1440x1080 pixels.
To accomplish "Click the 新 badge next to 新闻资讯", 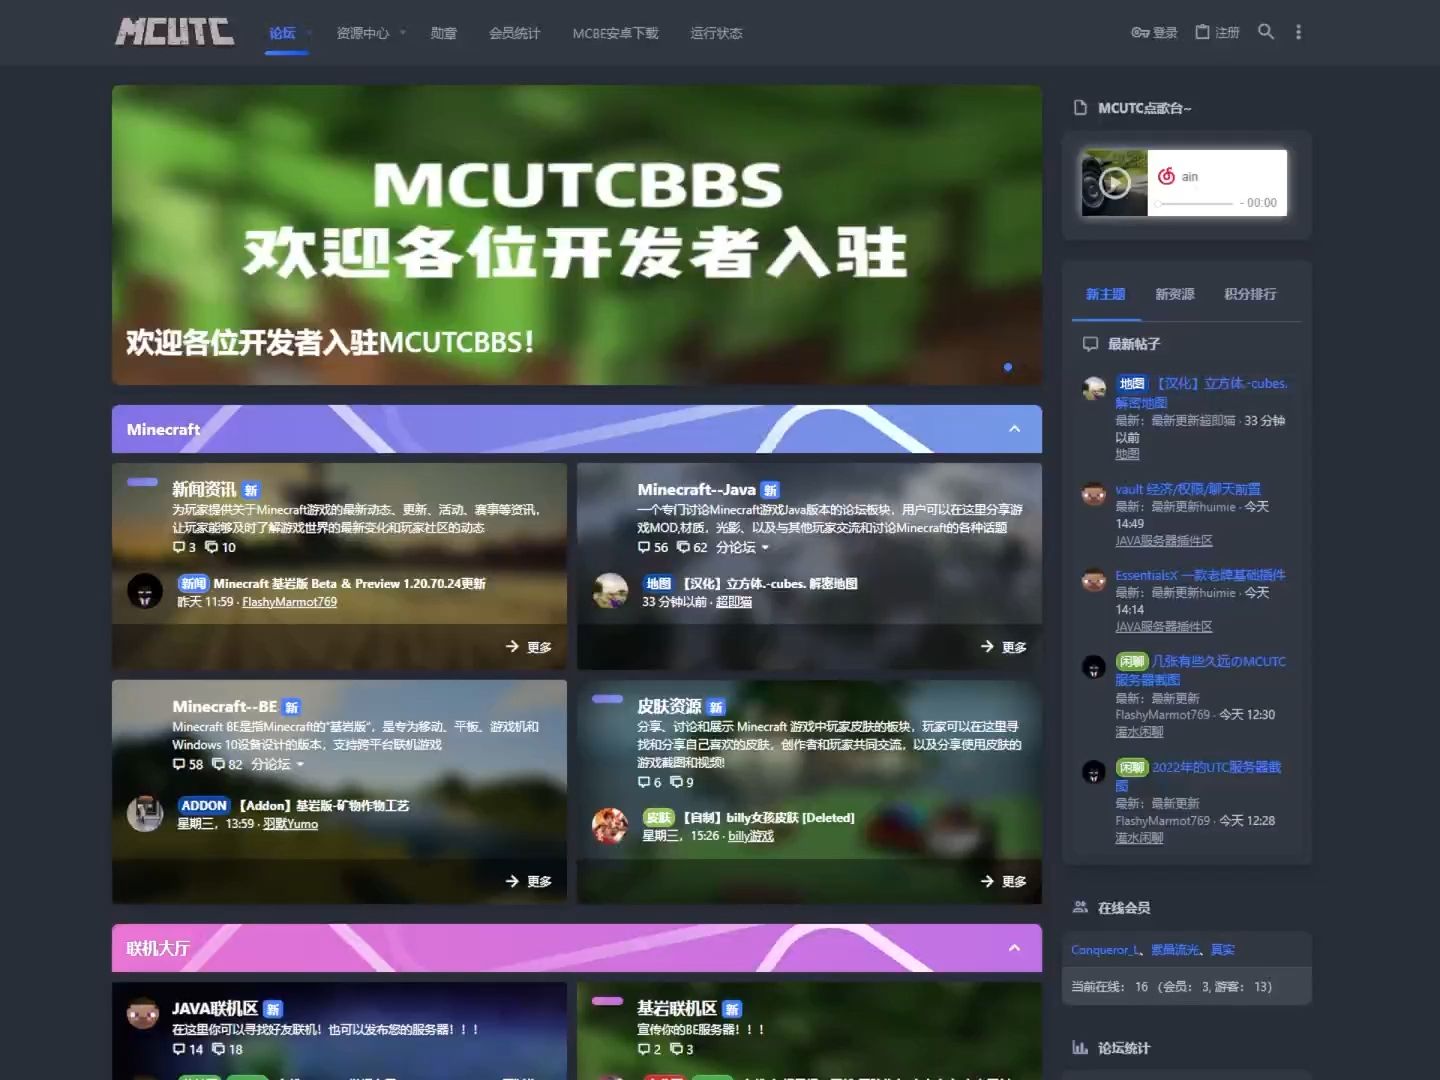I will tap(251, 490).
